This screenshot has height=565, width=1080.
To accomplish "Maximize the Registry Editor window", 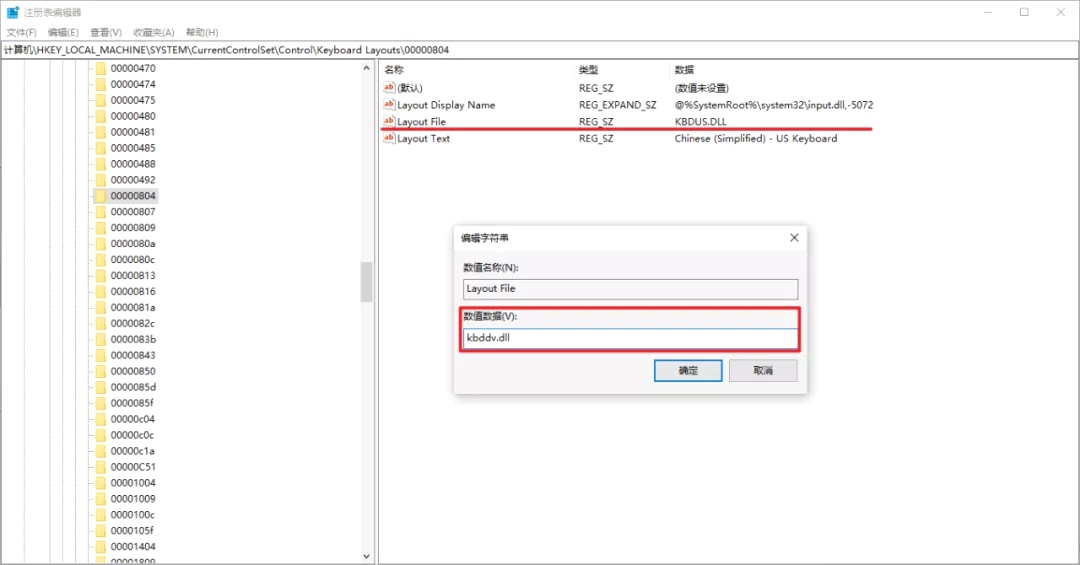I will [1024, 12].
